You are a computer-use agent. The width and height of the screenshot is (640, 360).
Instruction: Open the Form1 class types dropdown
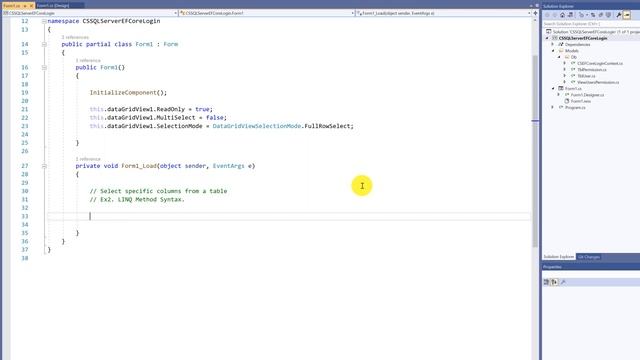[x=353, y=13]
